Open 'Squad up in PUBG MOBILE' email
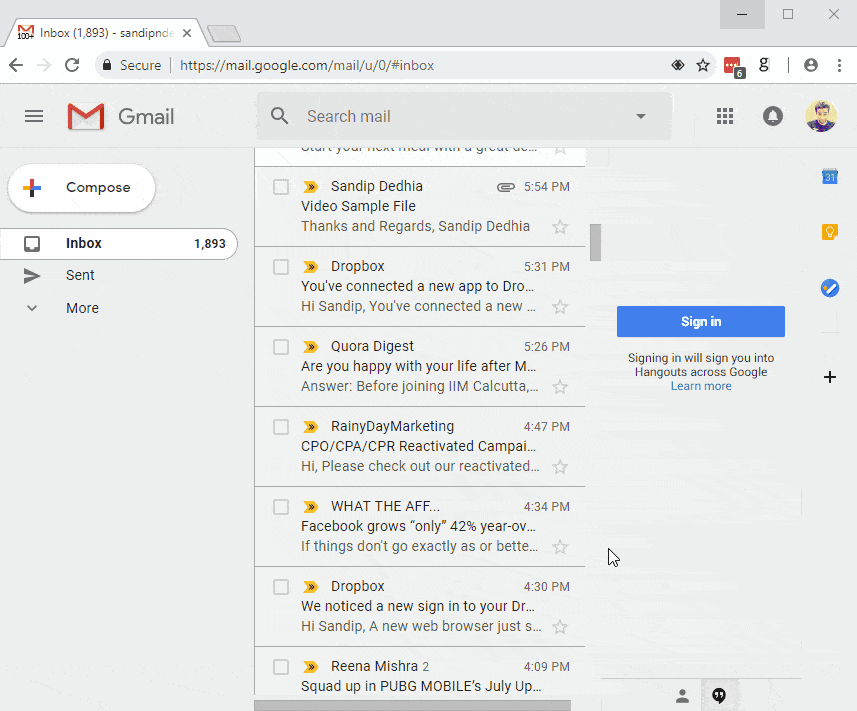 click(x=421, y=686)
